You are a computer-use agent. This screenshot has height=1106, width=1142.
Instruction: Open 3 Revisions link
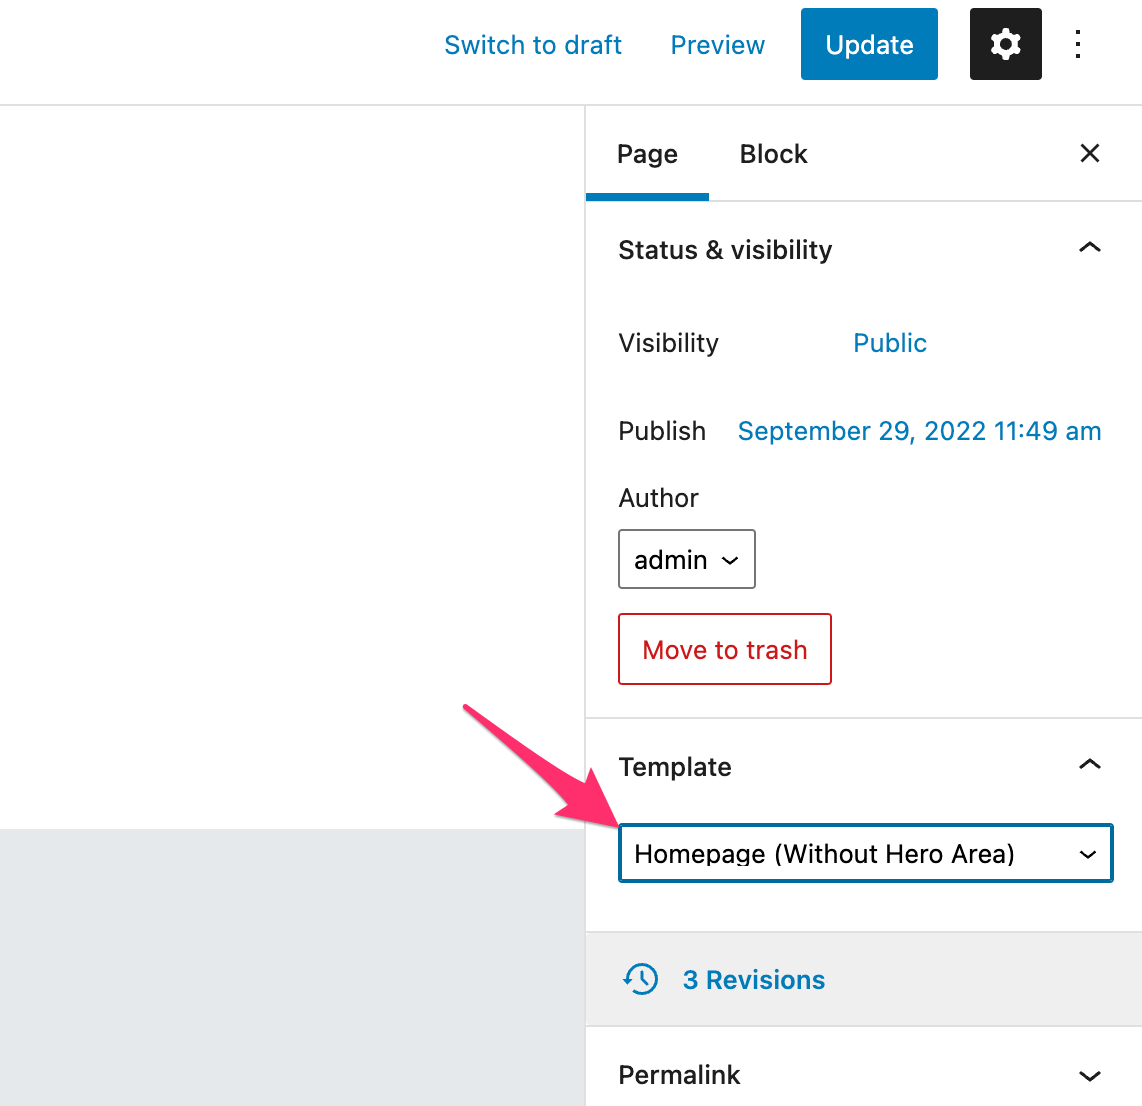click(x=754, y=980)
